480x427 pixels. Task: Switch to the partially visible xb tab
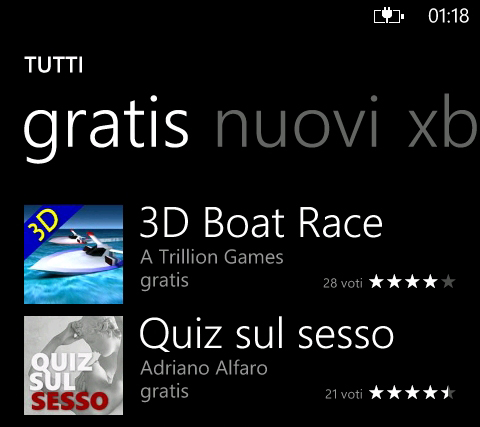pos(443,121)
